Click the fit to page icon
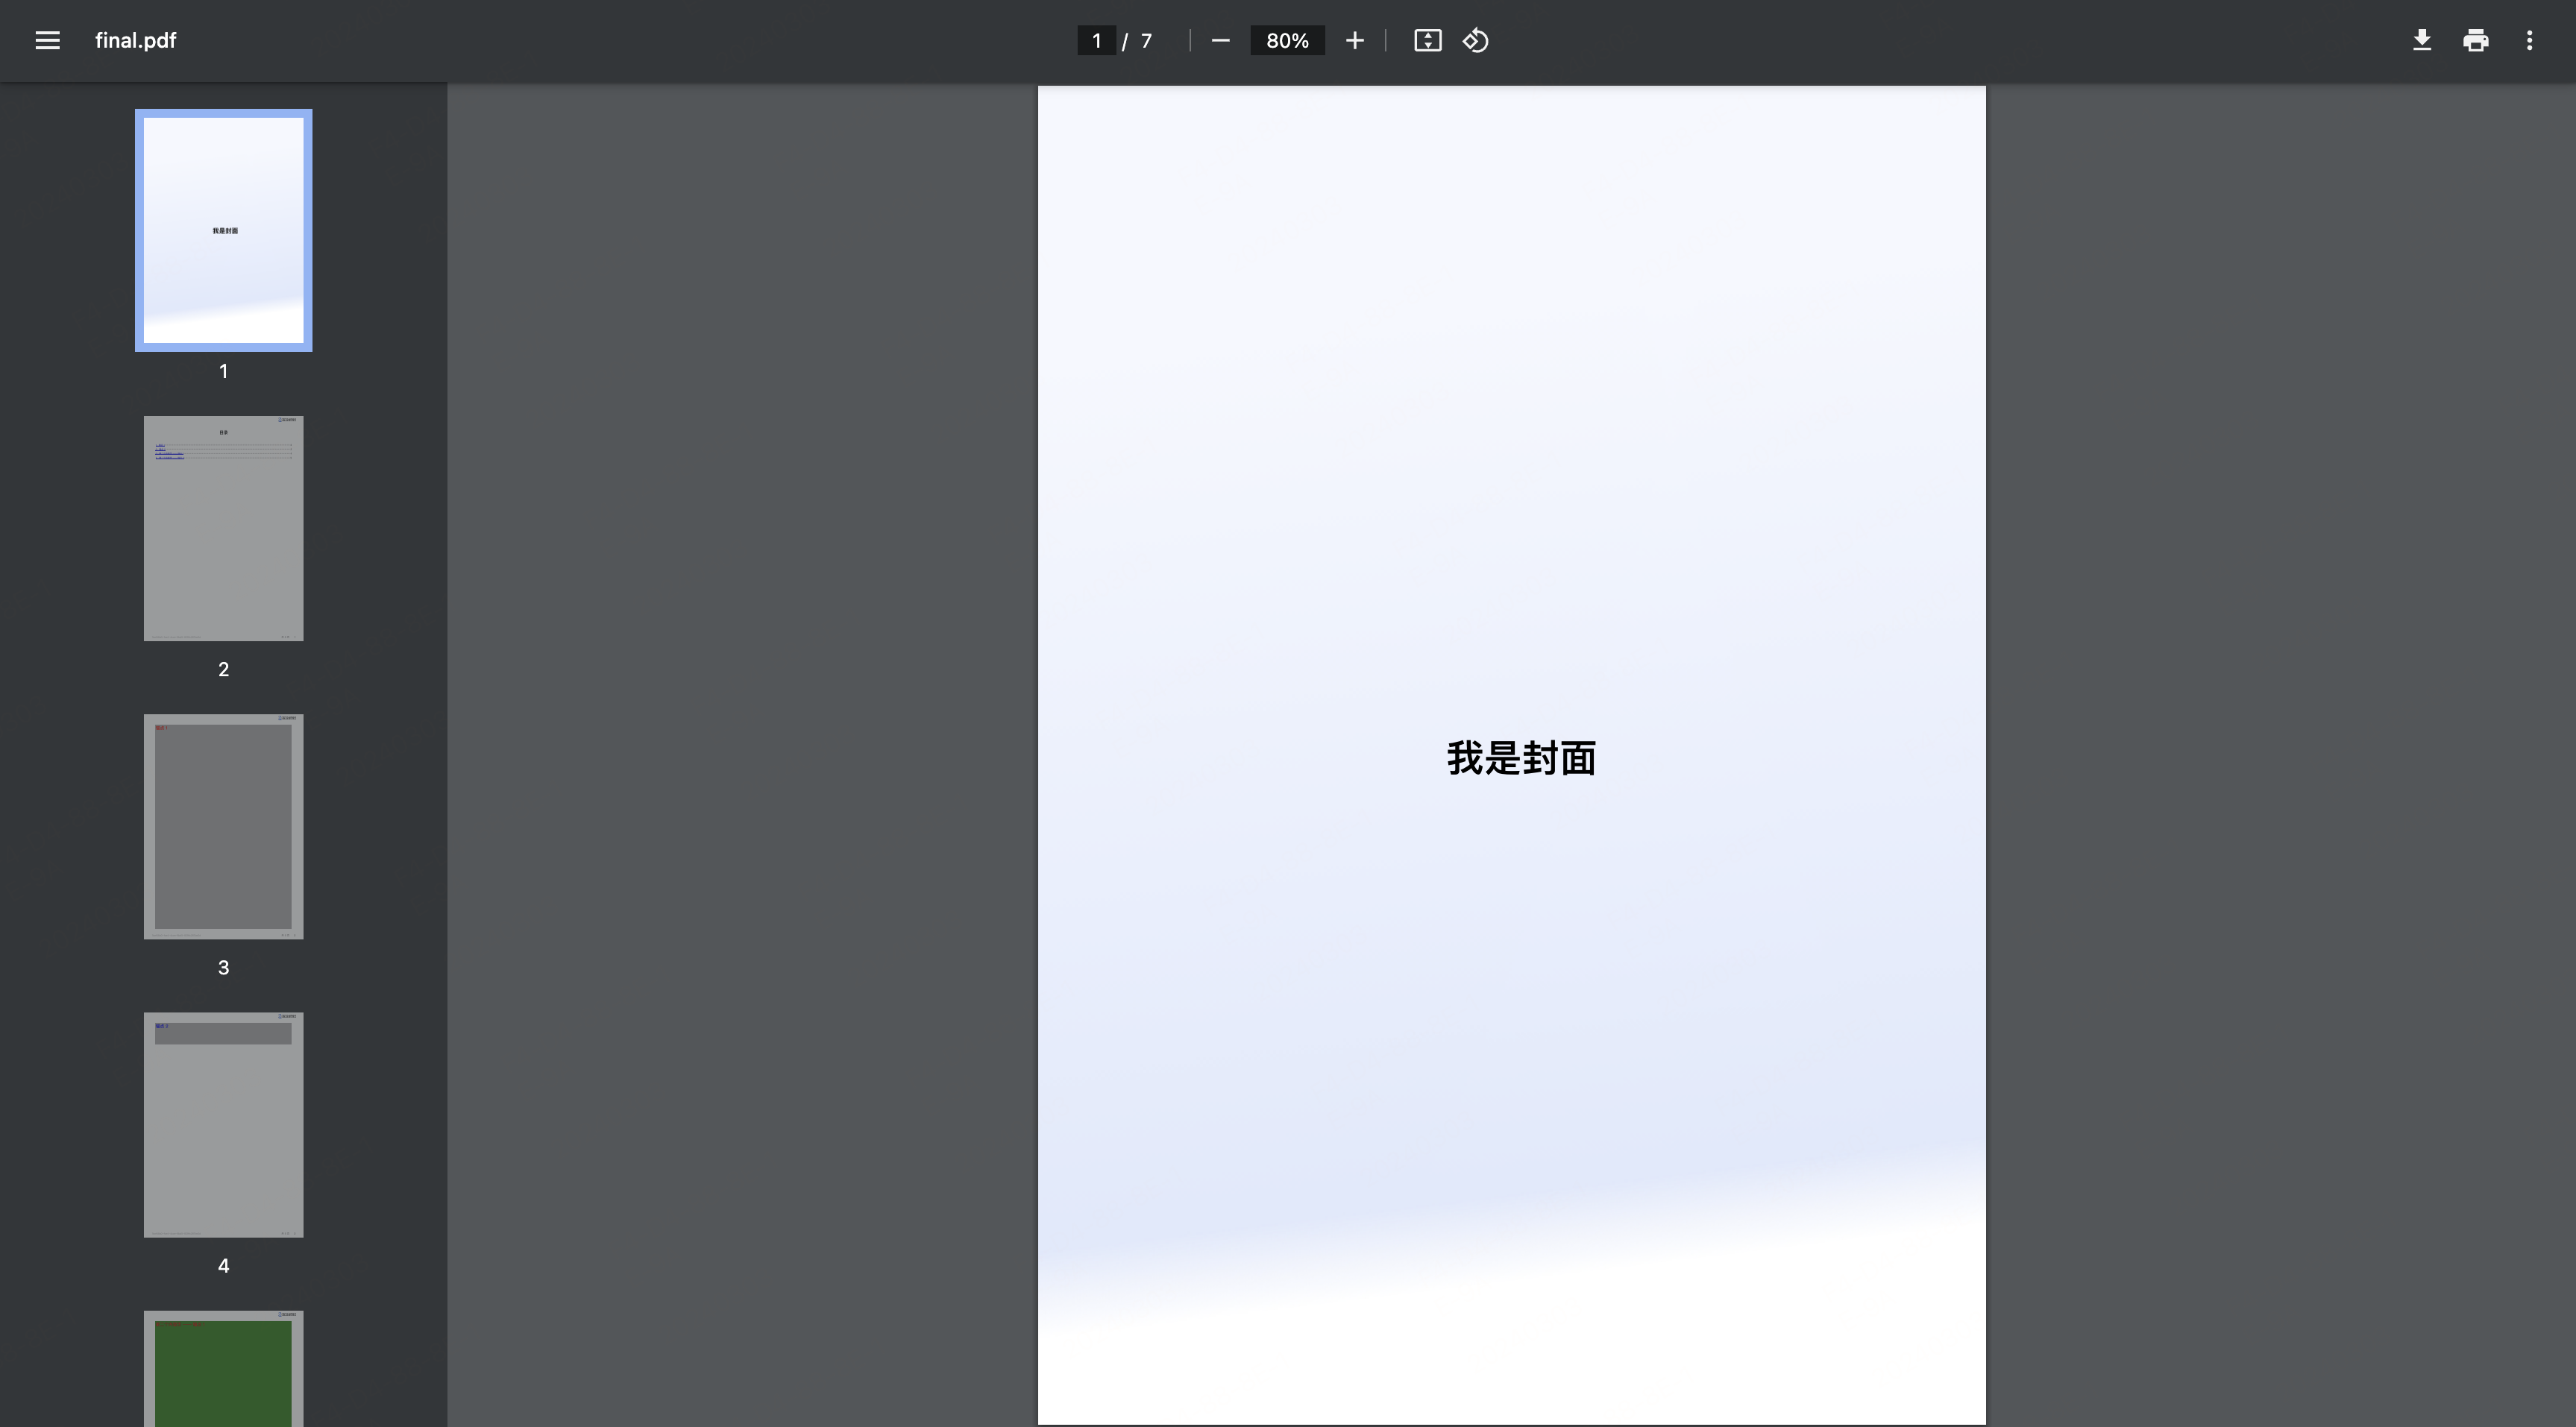 click(x=1427, y=41)
